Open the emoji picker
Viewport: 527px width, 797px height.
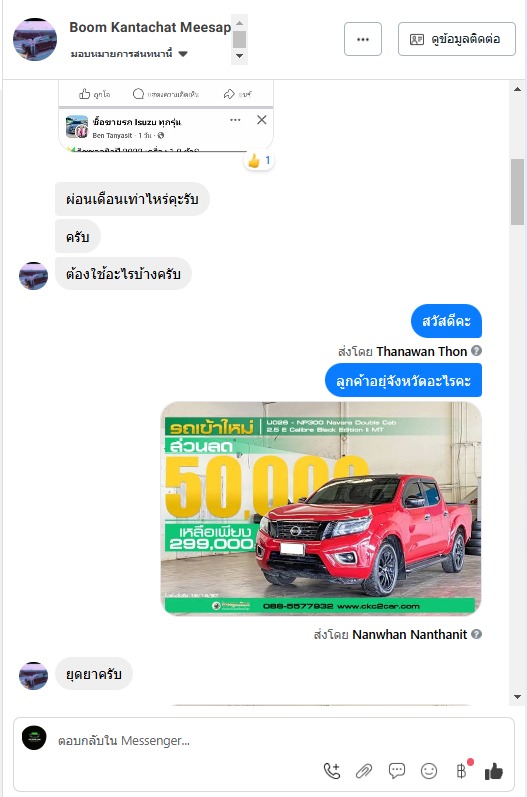pyautogui.click(x=429, y=771)
